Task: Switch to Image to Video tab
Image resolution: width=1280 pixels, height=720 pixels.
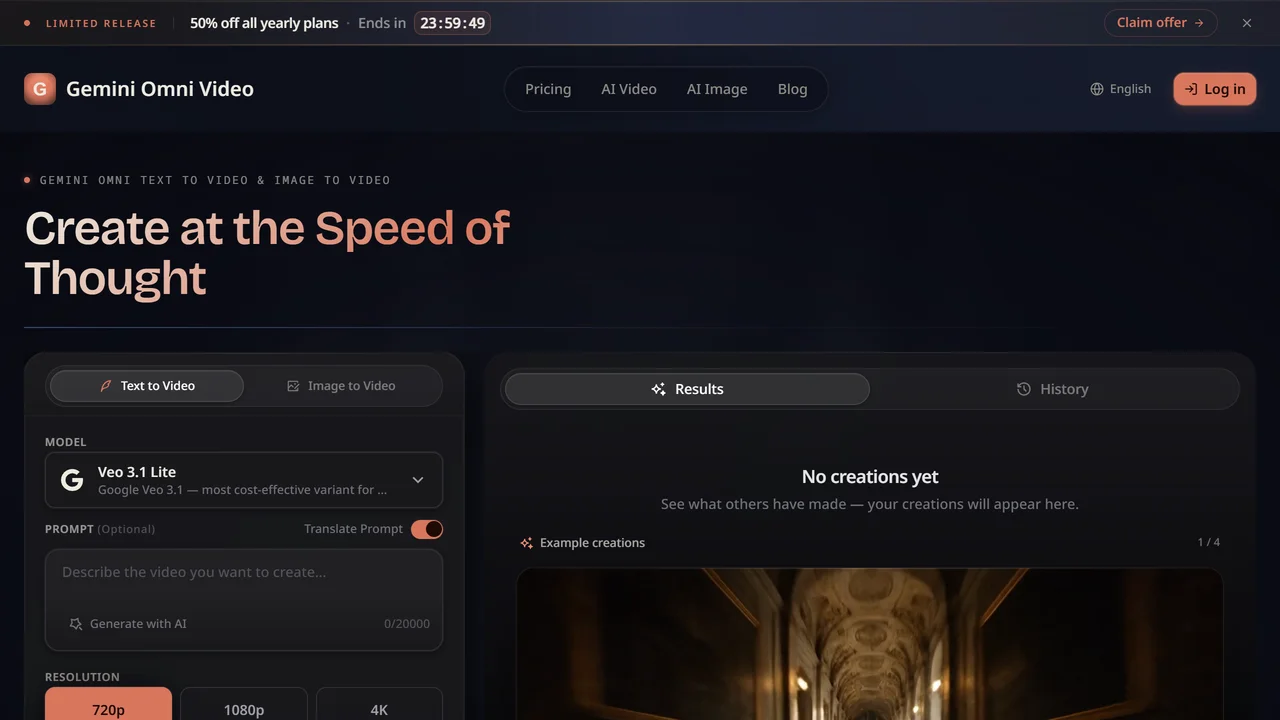Action: point(341,386)
